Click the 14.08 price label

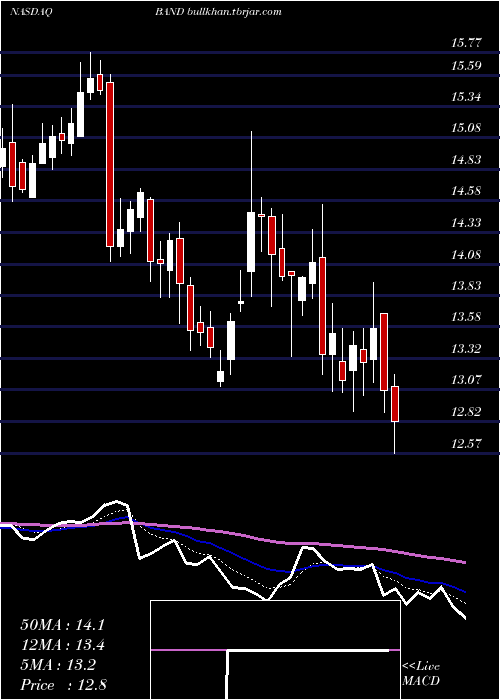coord(467,255)
